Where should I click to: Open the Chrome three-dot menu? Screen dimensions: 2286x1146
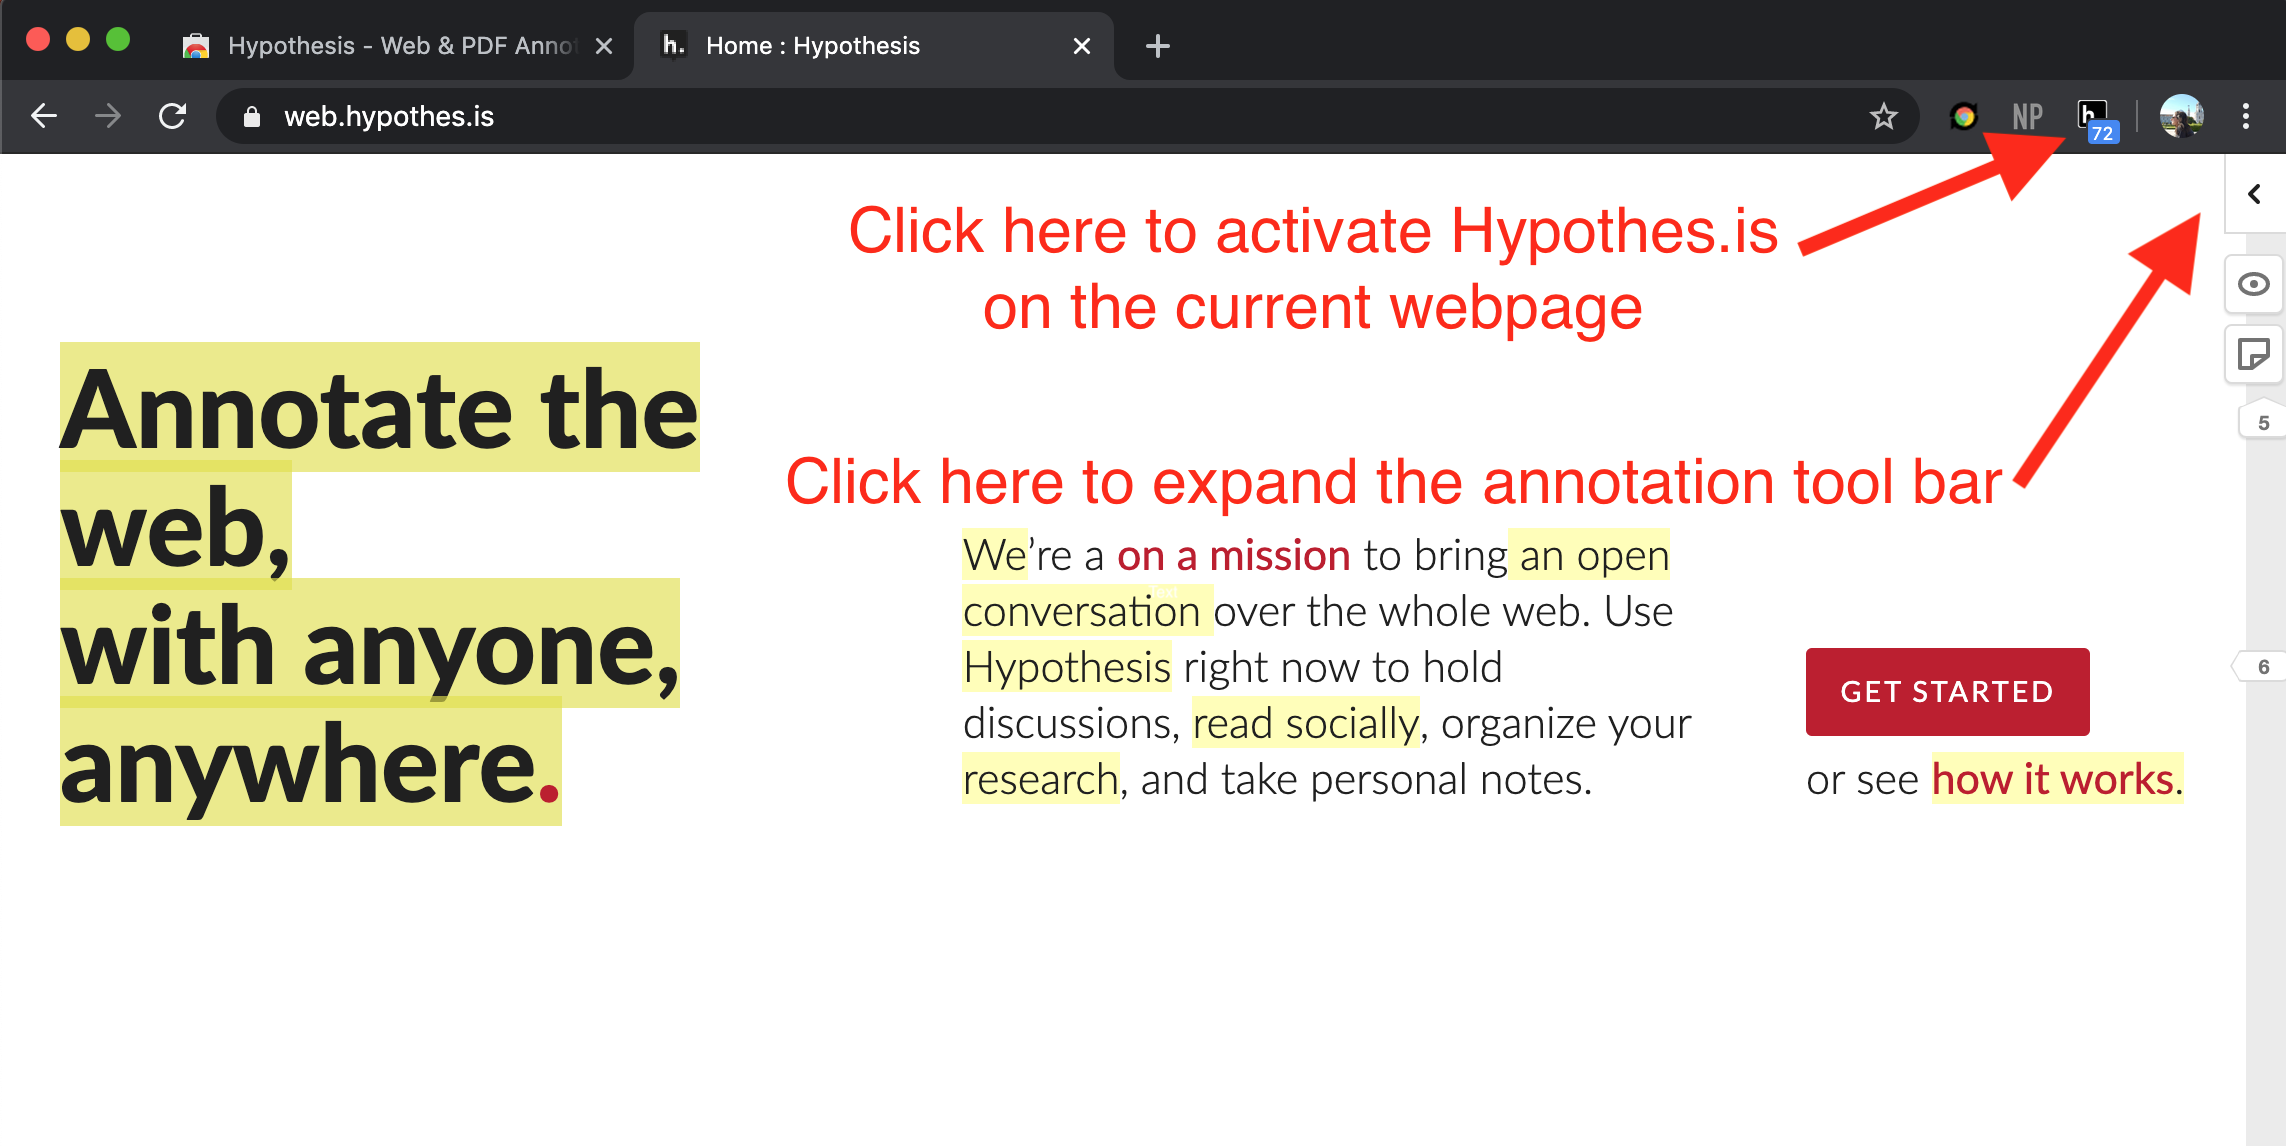2246,117
